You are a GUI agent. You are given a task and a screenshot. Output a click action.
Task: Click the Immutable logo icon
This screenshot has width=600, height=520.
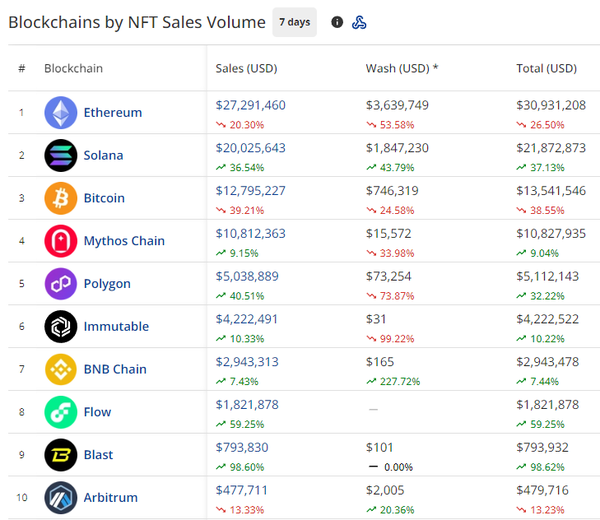pyautogui.click(x=60, y=326)
